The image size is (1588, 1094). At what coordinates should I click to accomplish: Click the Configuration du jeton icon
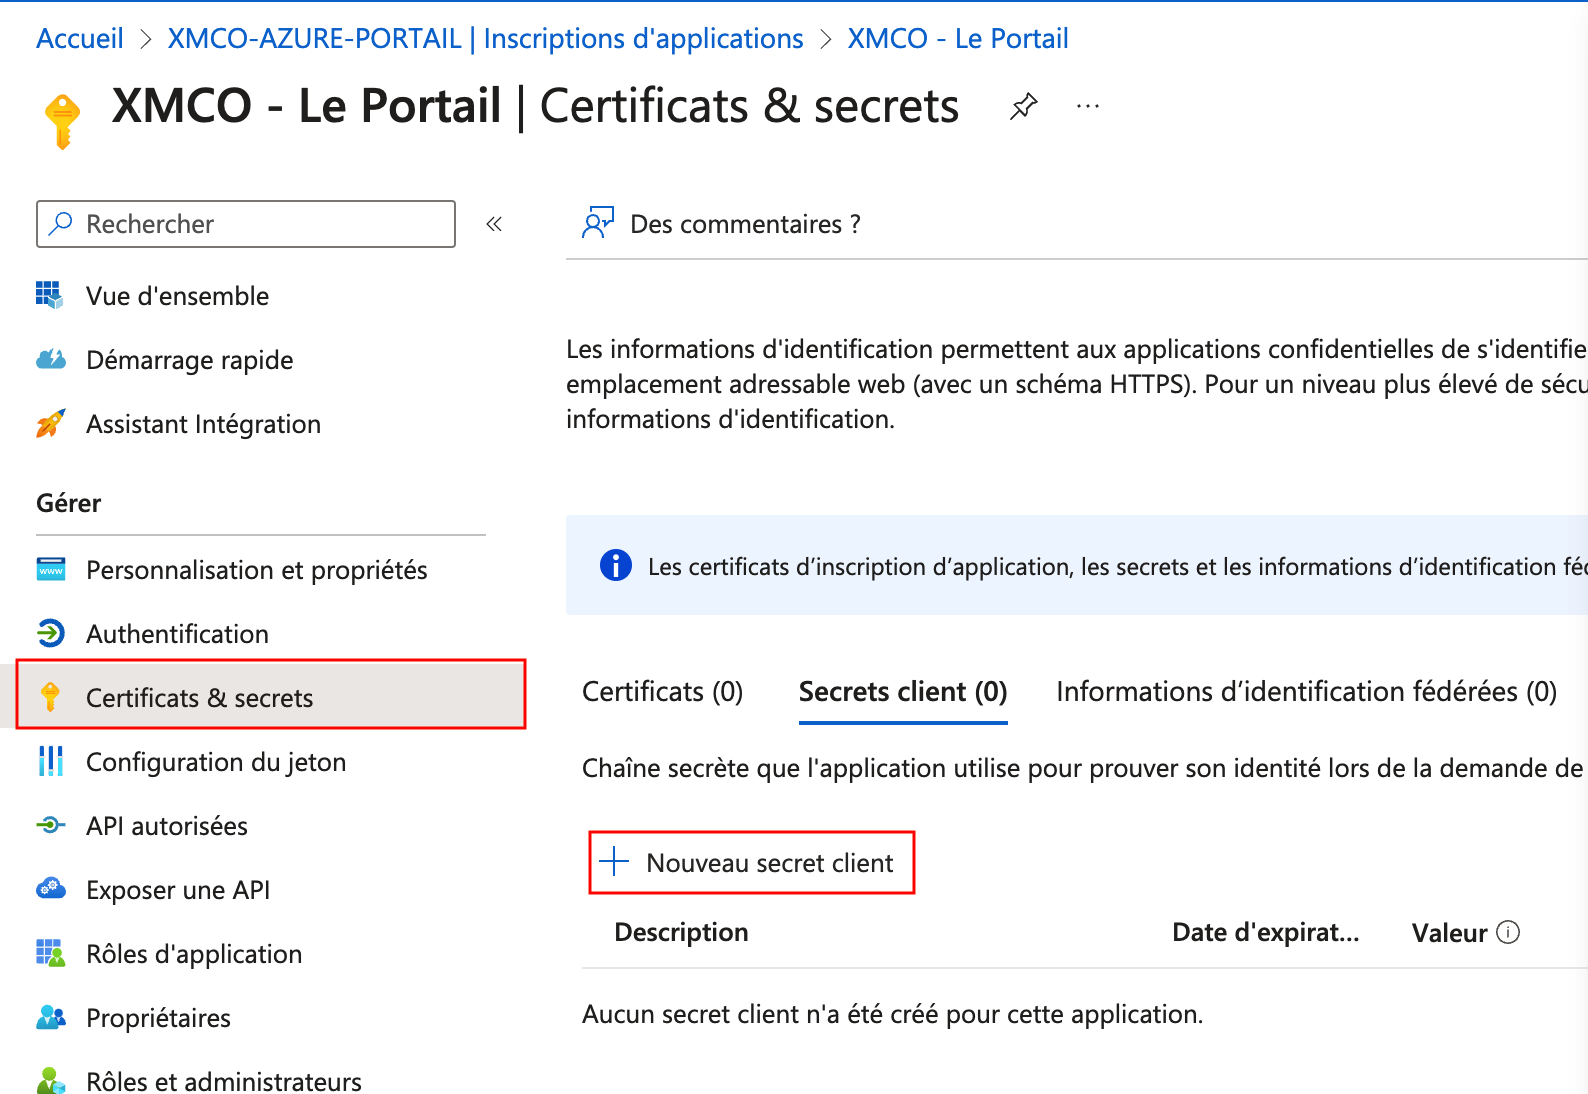click(51, 762)
